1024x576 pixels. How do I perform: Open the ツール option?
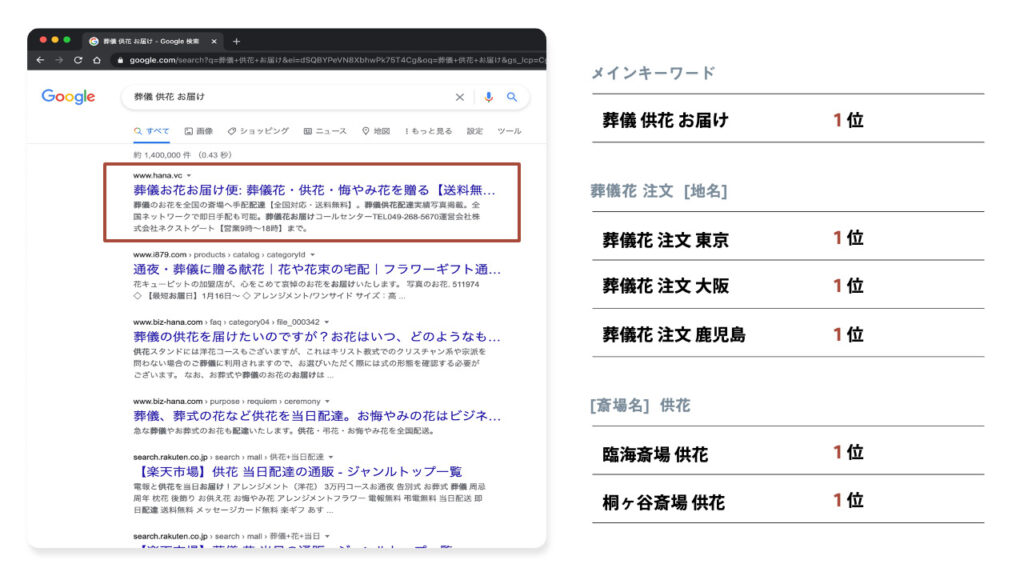point(509,131)
